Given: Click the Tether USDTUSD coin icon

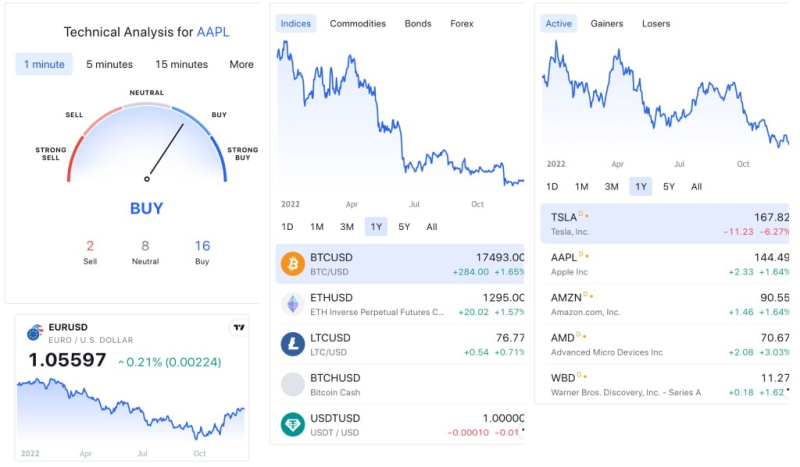Looking at the screenshot, I should (293, 425).
